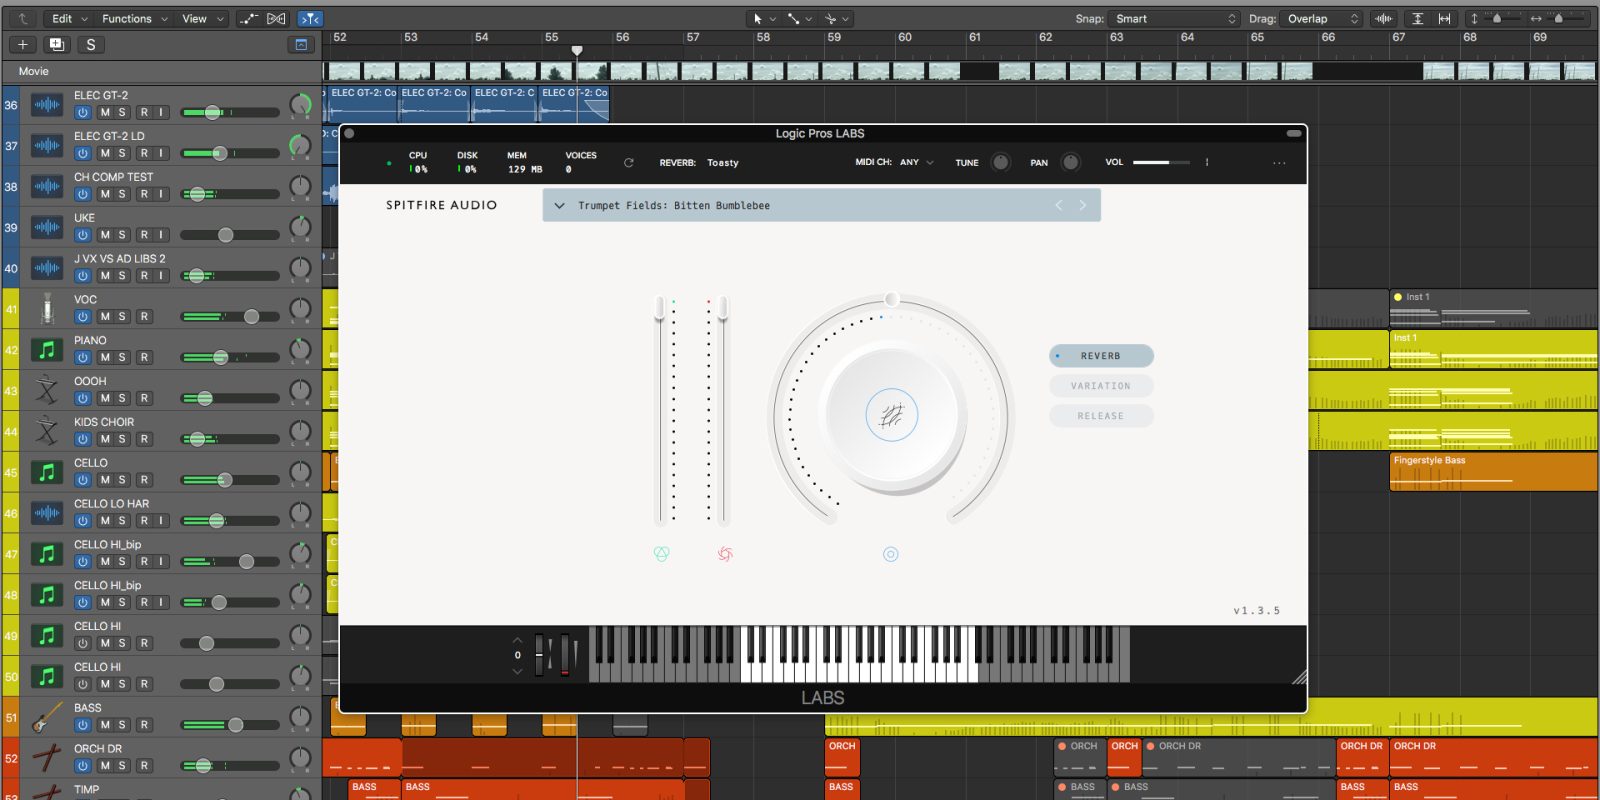This screenshot has width=1600, height=800.
Task: Click the add new track plus button
Action: 23,45
